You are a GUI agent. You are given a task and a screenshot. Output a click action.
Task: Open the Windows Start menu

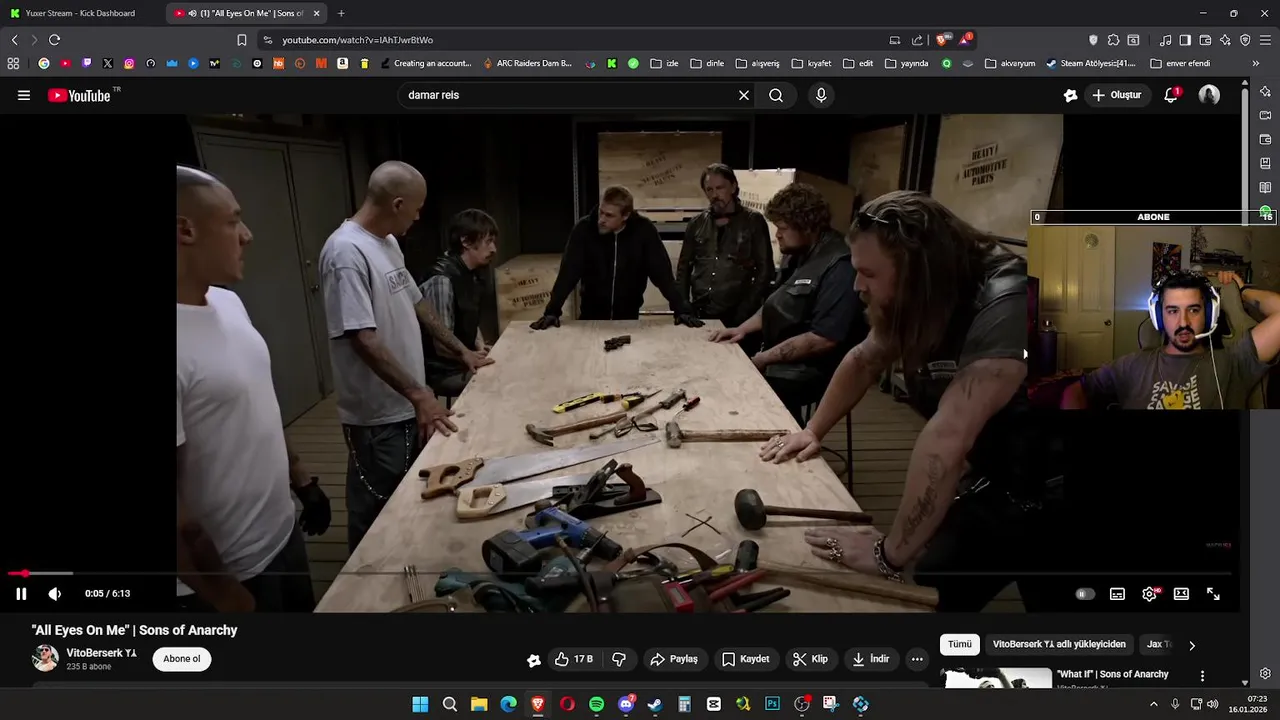tap(420, 704)
